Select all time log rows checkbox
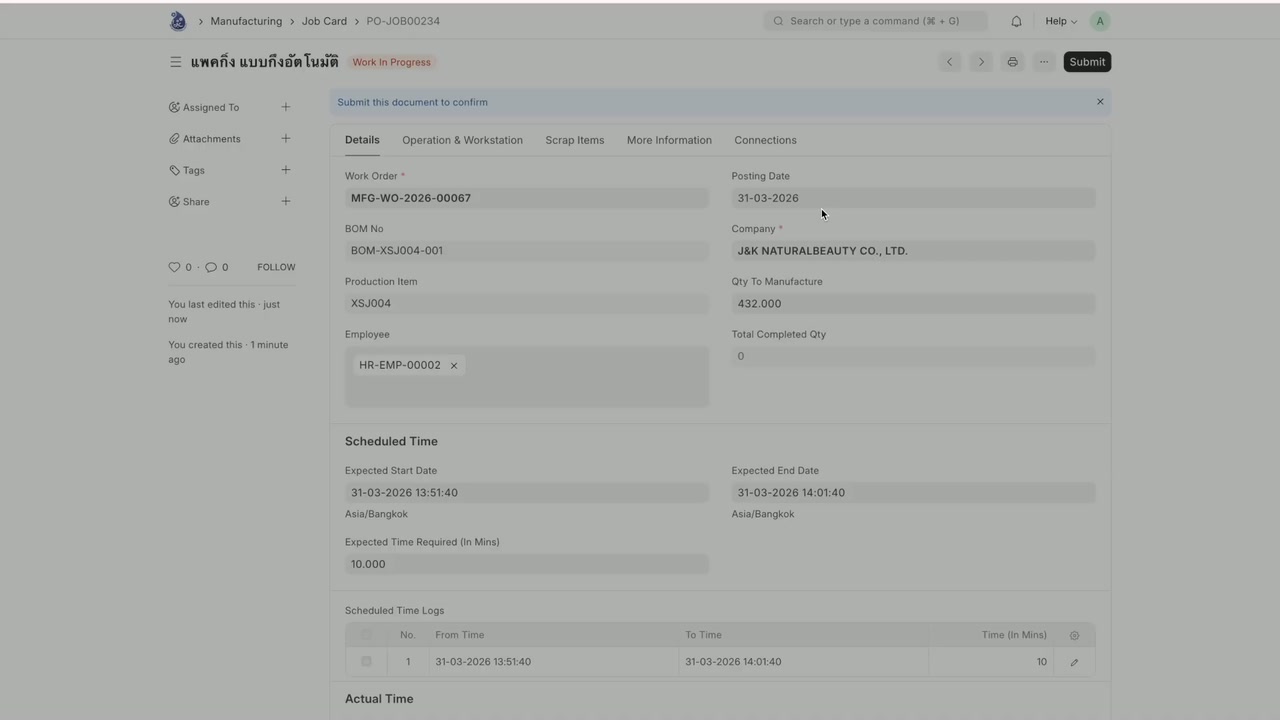Screen dimensions: 1280x720 pyautogui.click(x=366, y=635)
